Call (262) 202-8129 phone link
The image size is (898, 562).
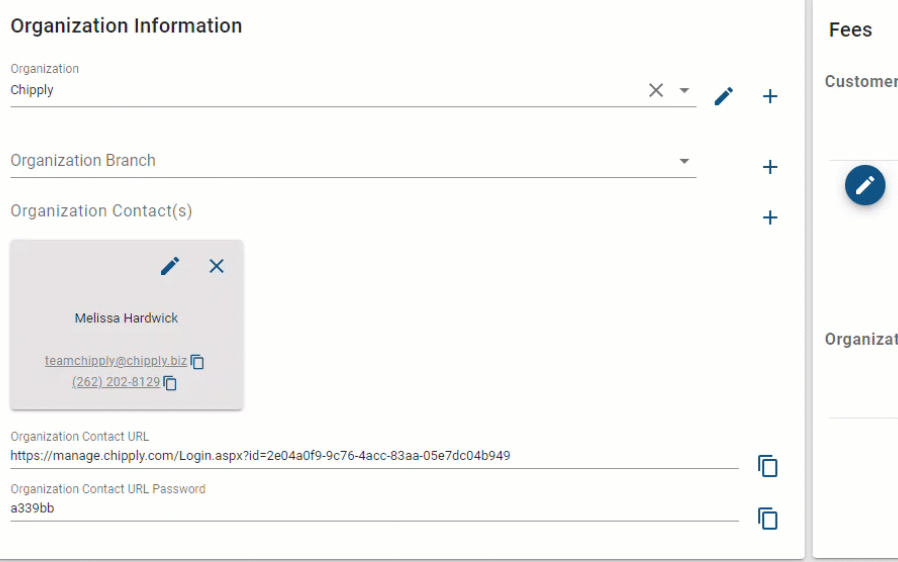pyautogui.click(x=116, y=382)
